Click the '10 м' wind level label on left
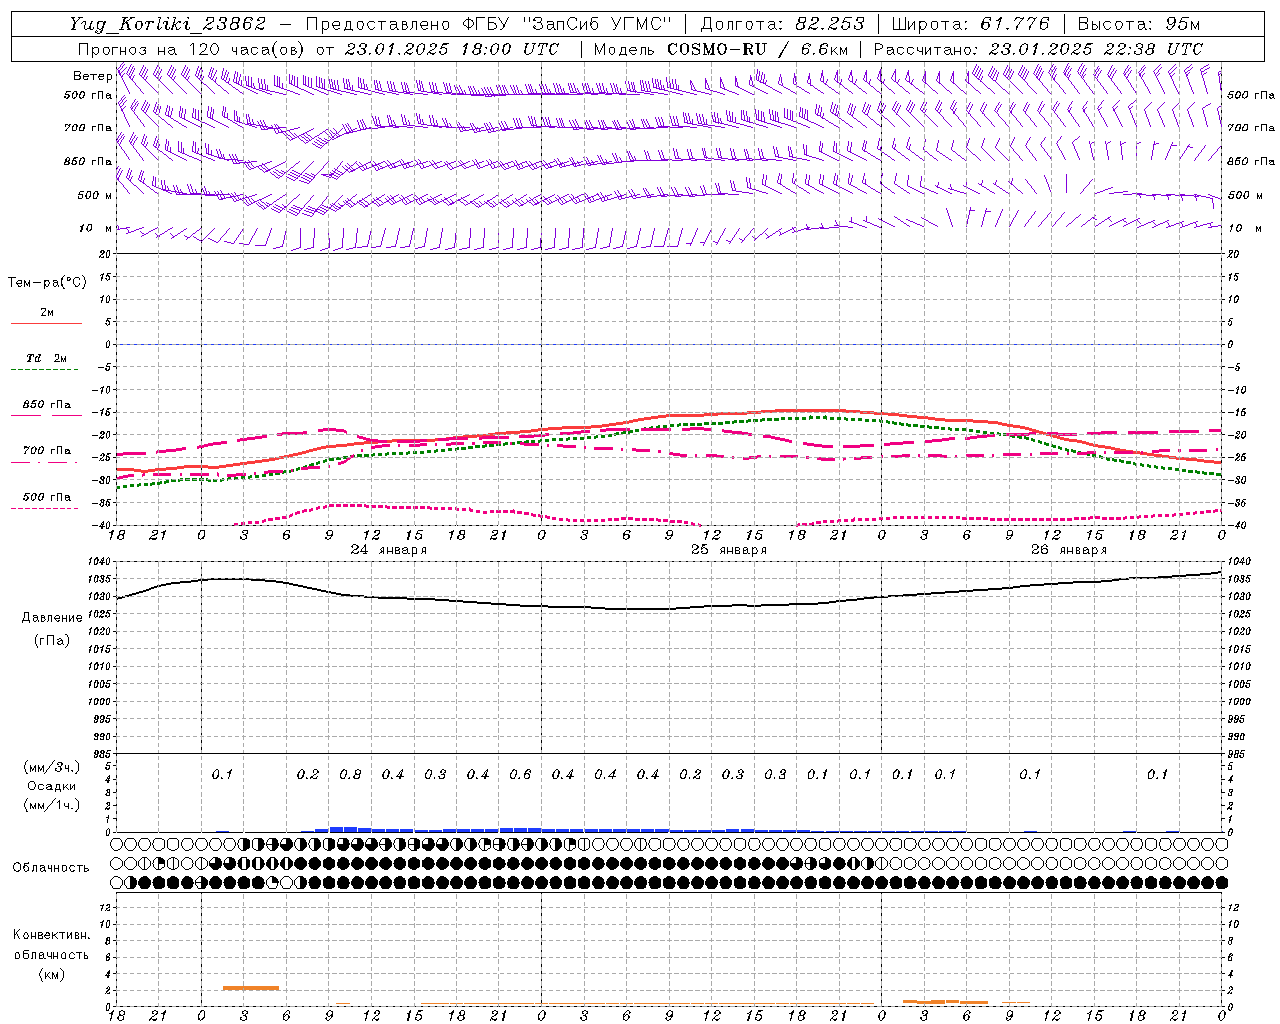 [96, 228]
